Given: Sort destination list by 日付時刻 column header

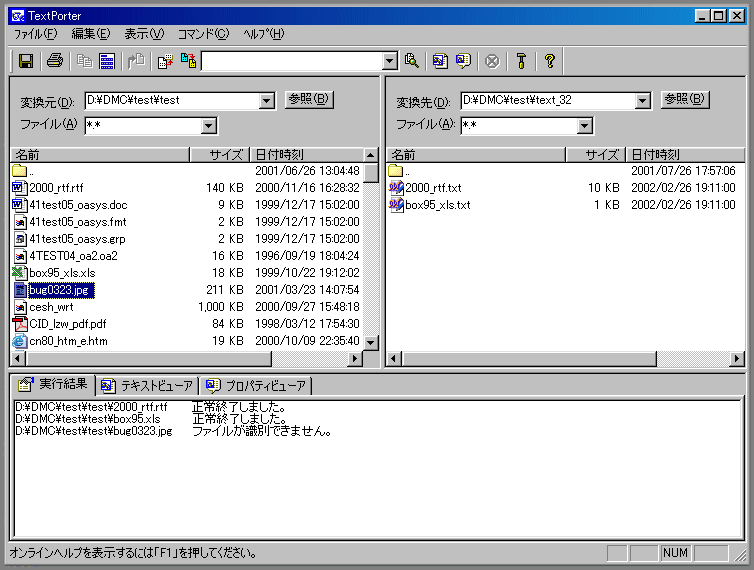Looking at the screenshot, I should [x=686, y=155].
